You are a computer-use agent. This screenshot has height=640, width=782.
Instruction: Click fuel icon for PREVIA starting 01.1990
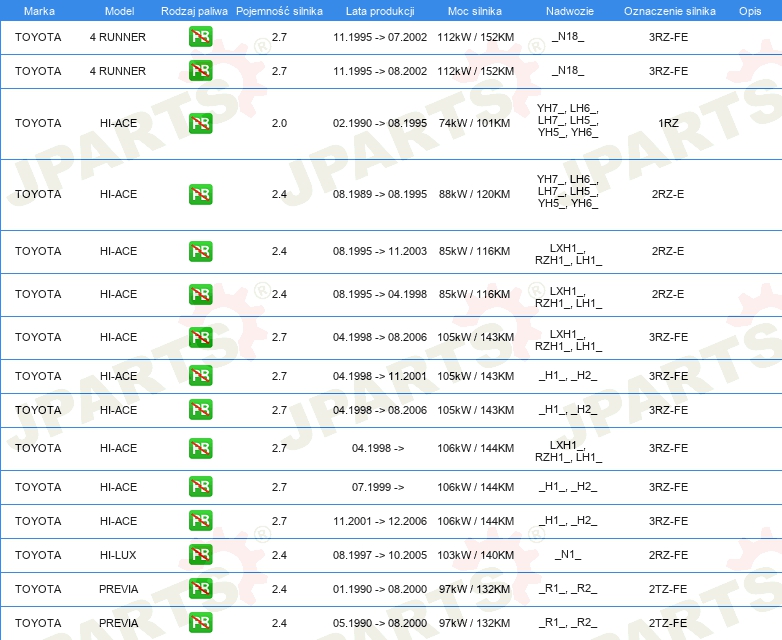tap(200, 589)
